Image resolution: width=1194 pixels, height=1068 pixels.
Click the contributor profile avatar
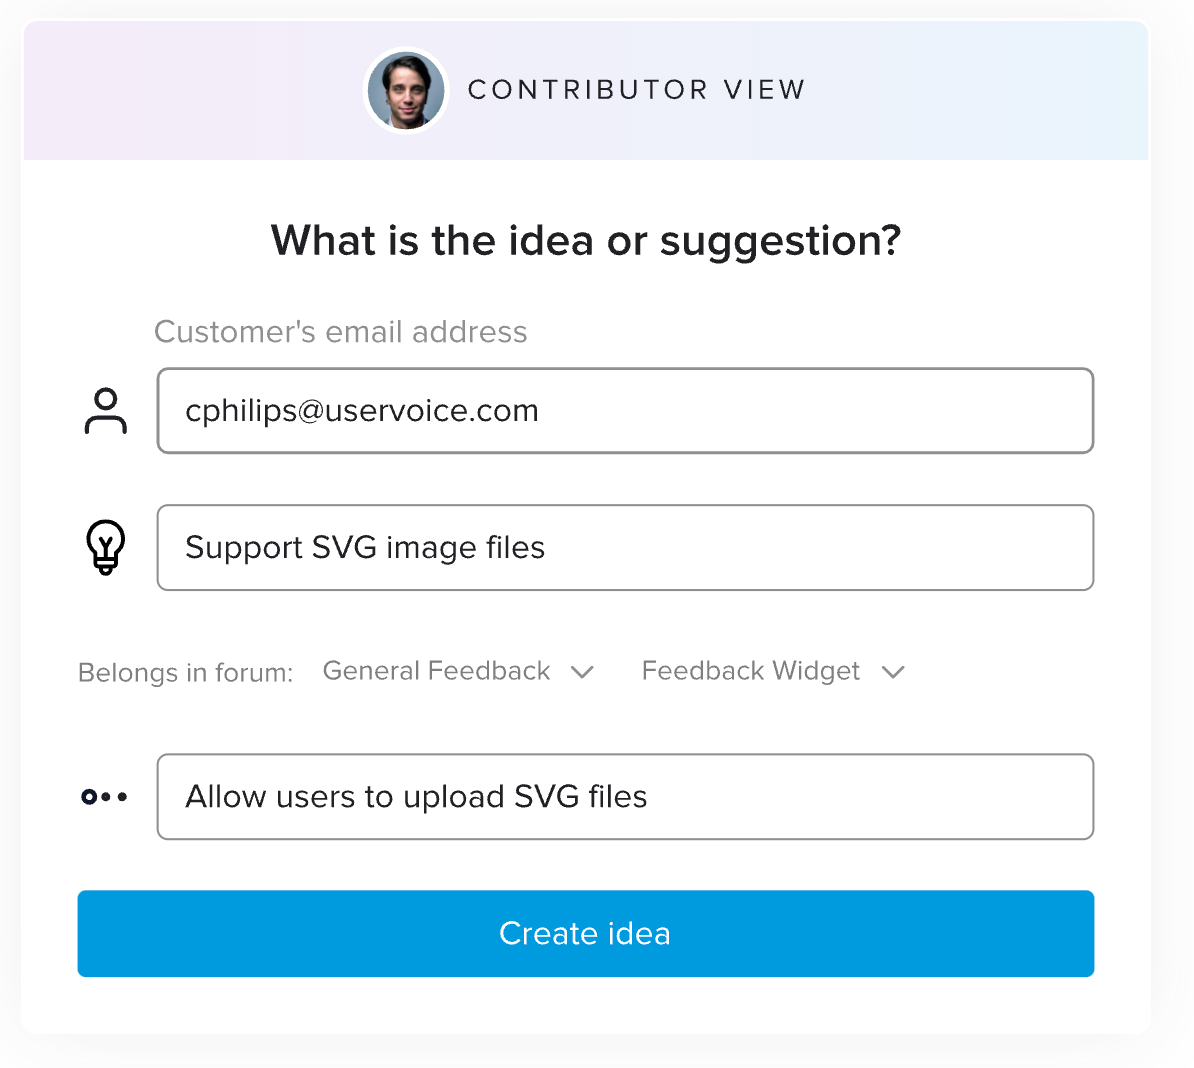406,90
